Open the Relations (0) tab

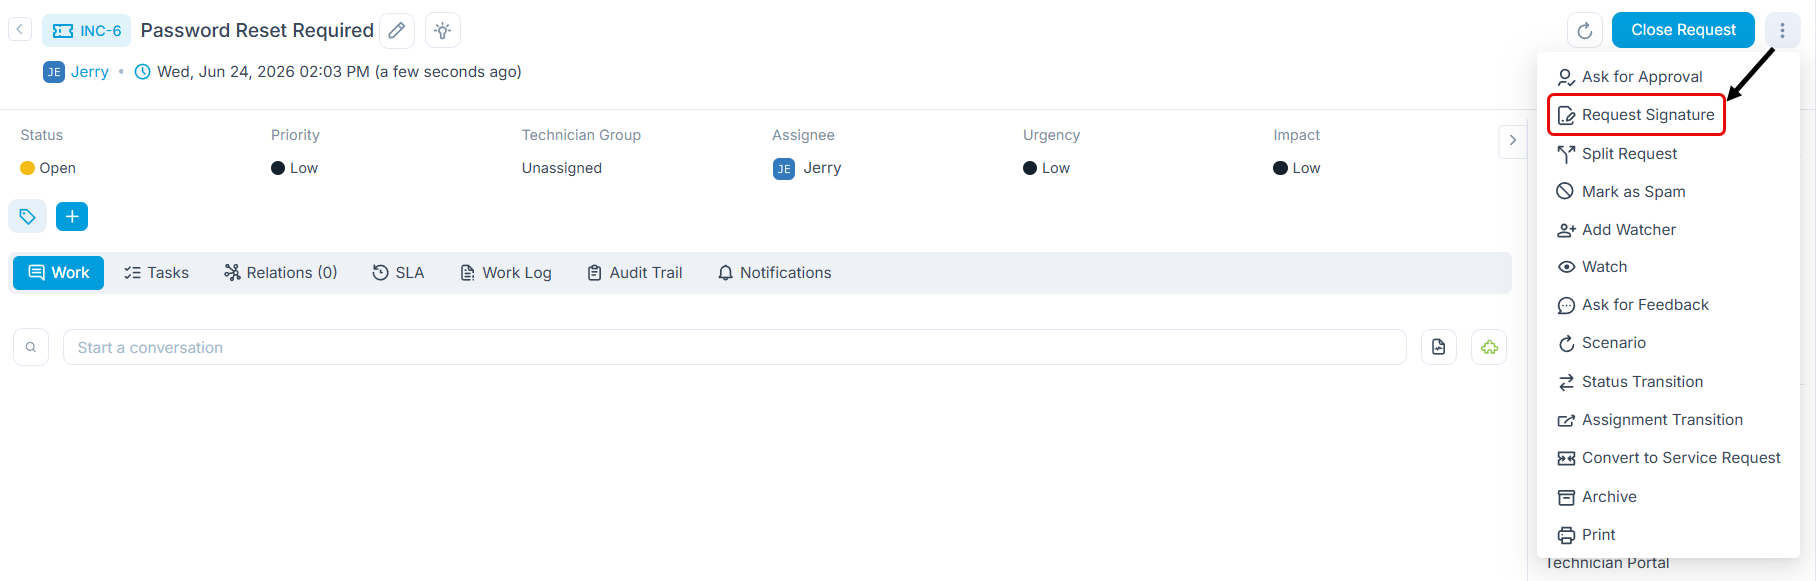click(x=280, y=273)
